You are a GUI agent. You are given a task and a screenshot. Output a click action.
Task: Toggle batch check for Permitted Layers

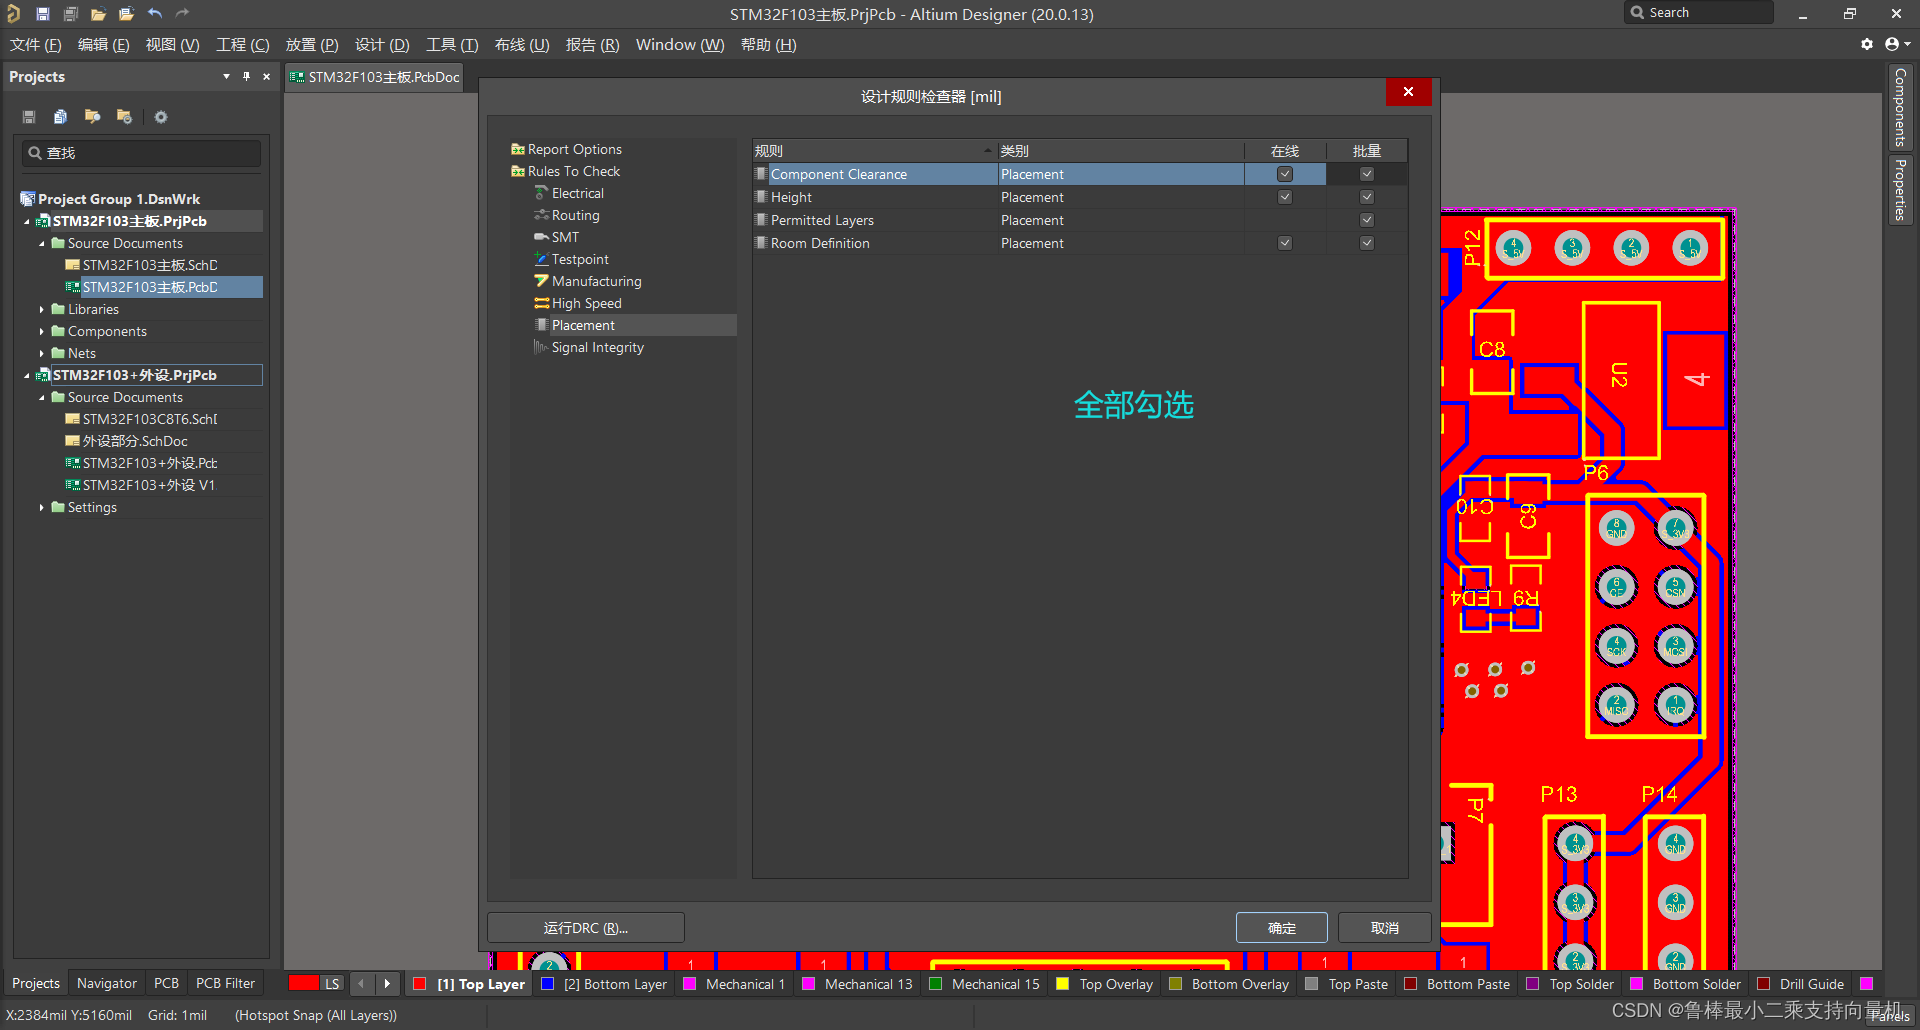click(1367, 220)
